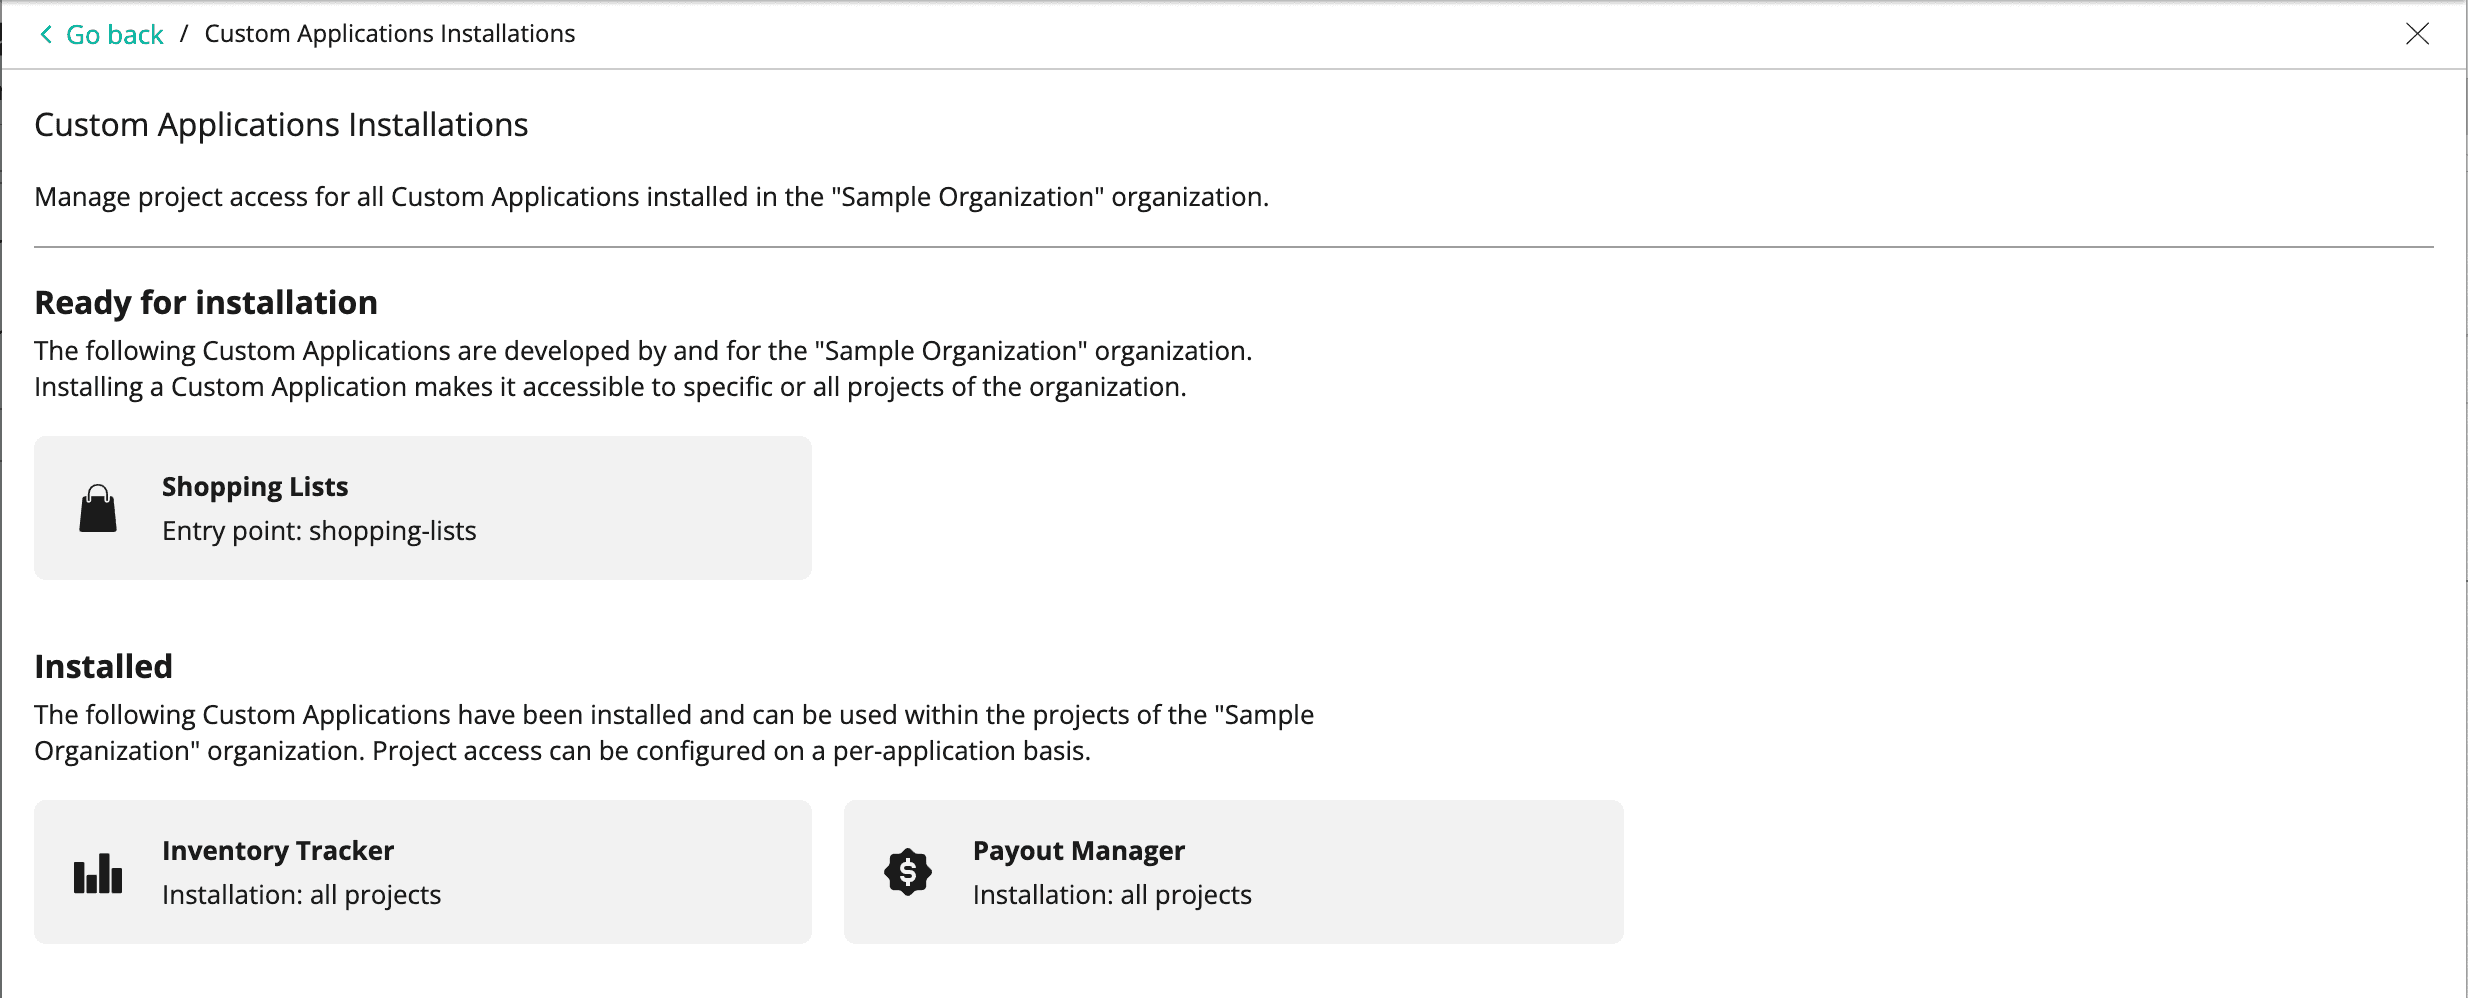The width and height of the screenshot is (2468, 998).
Task: Click the bar chart icon for Inventory Tracker
Action: (x=98, y=873)
